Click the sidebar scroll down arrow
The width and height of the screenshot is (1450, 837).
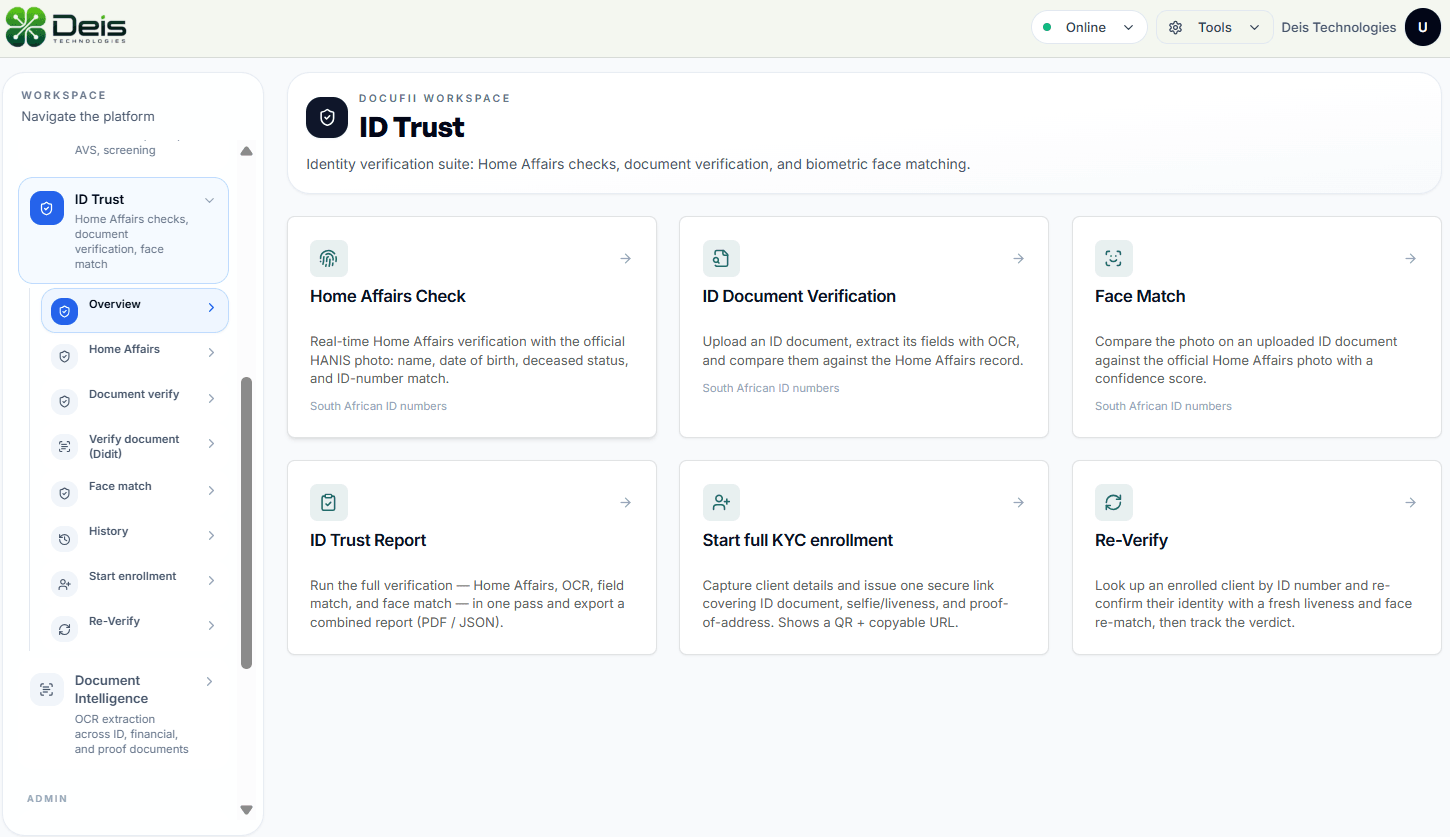(x=247, y=810)
